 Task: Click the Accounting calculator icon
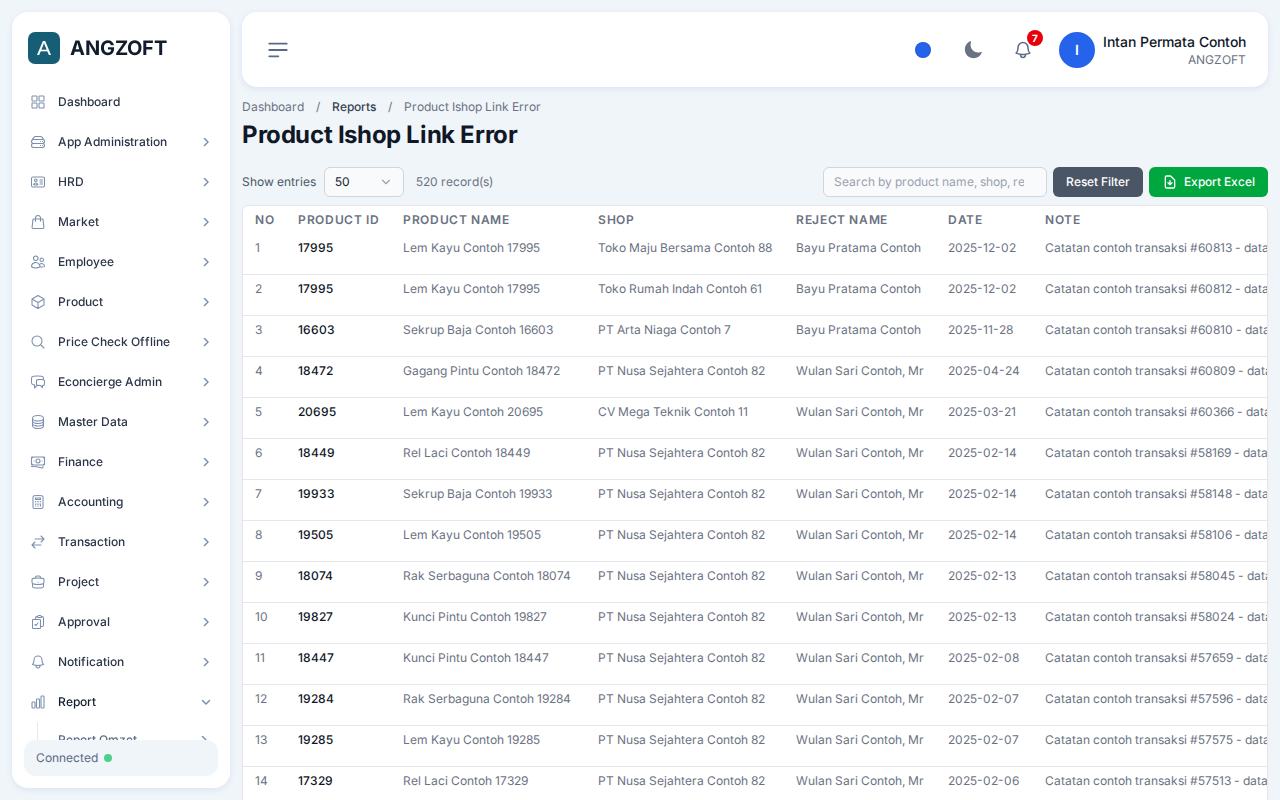(38, 502)
